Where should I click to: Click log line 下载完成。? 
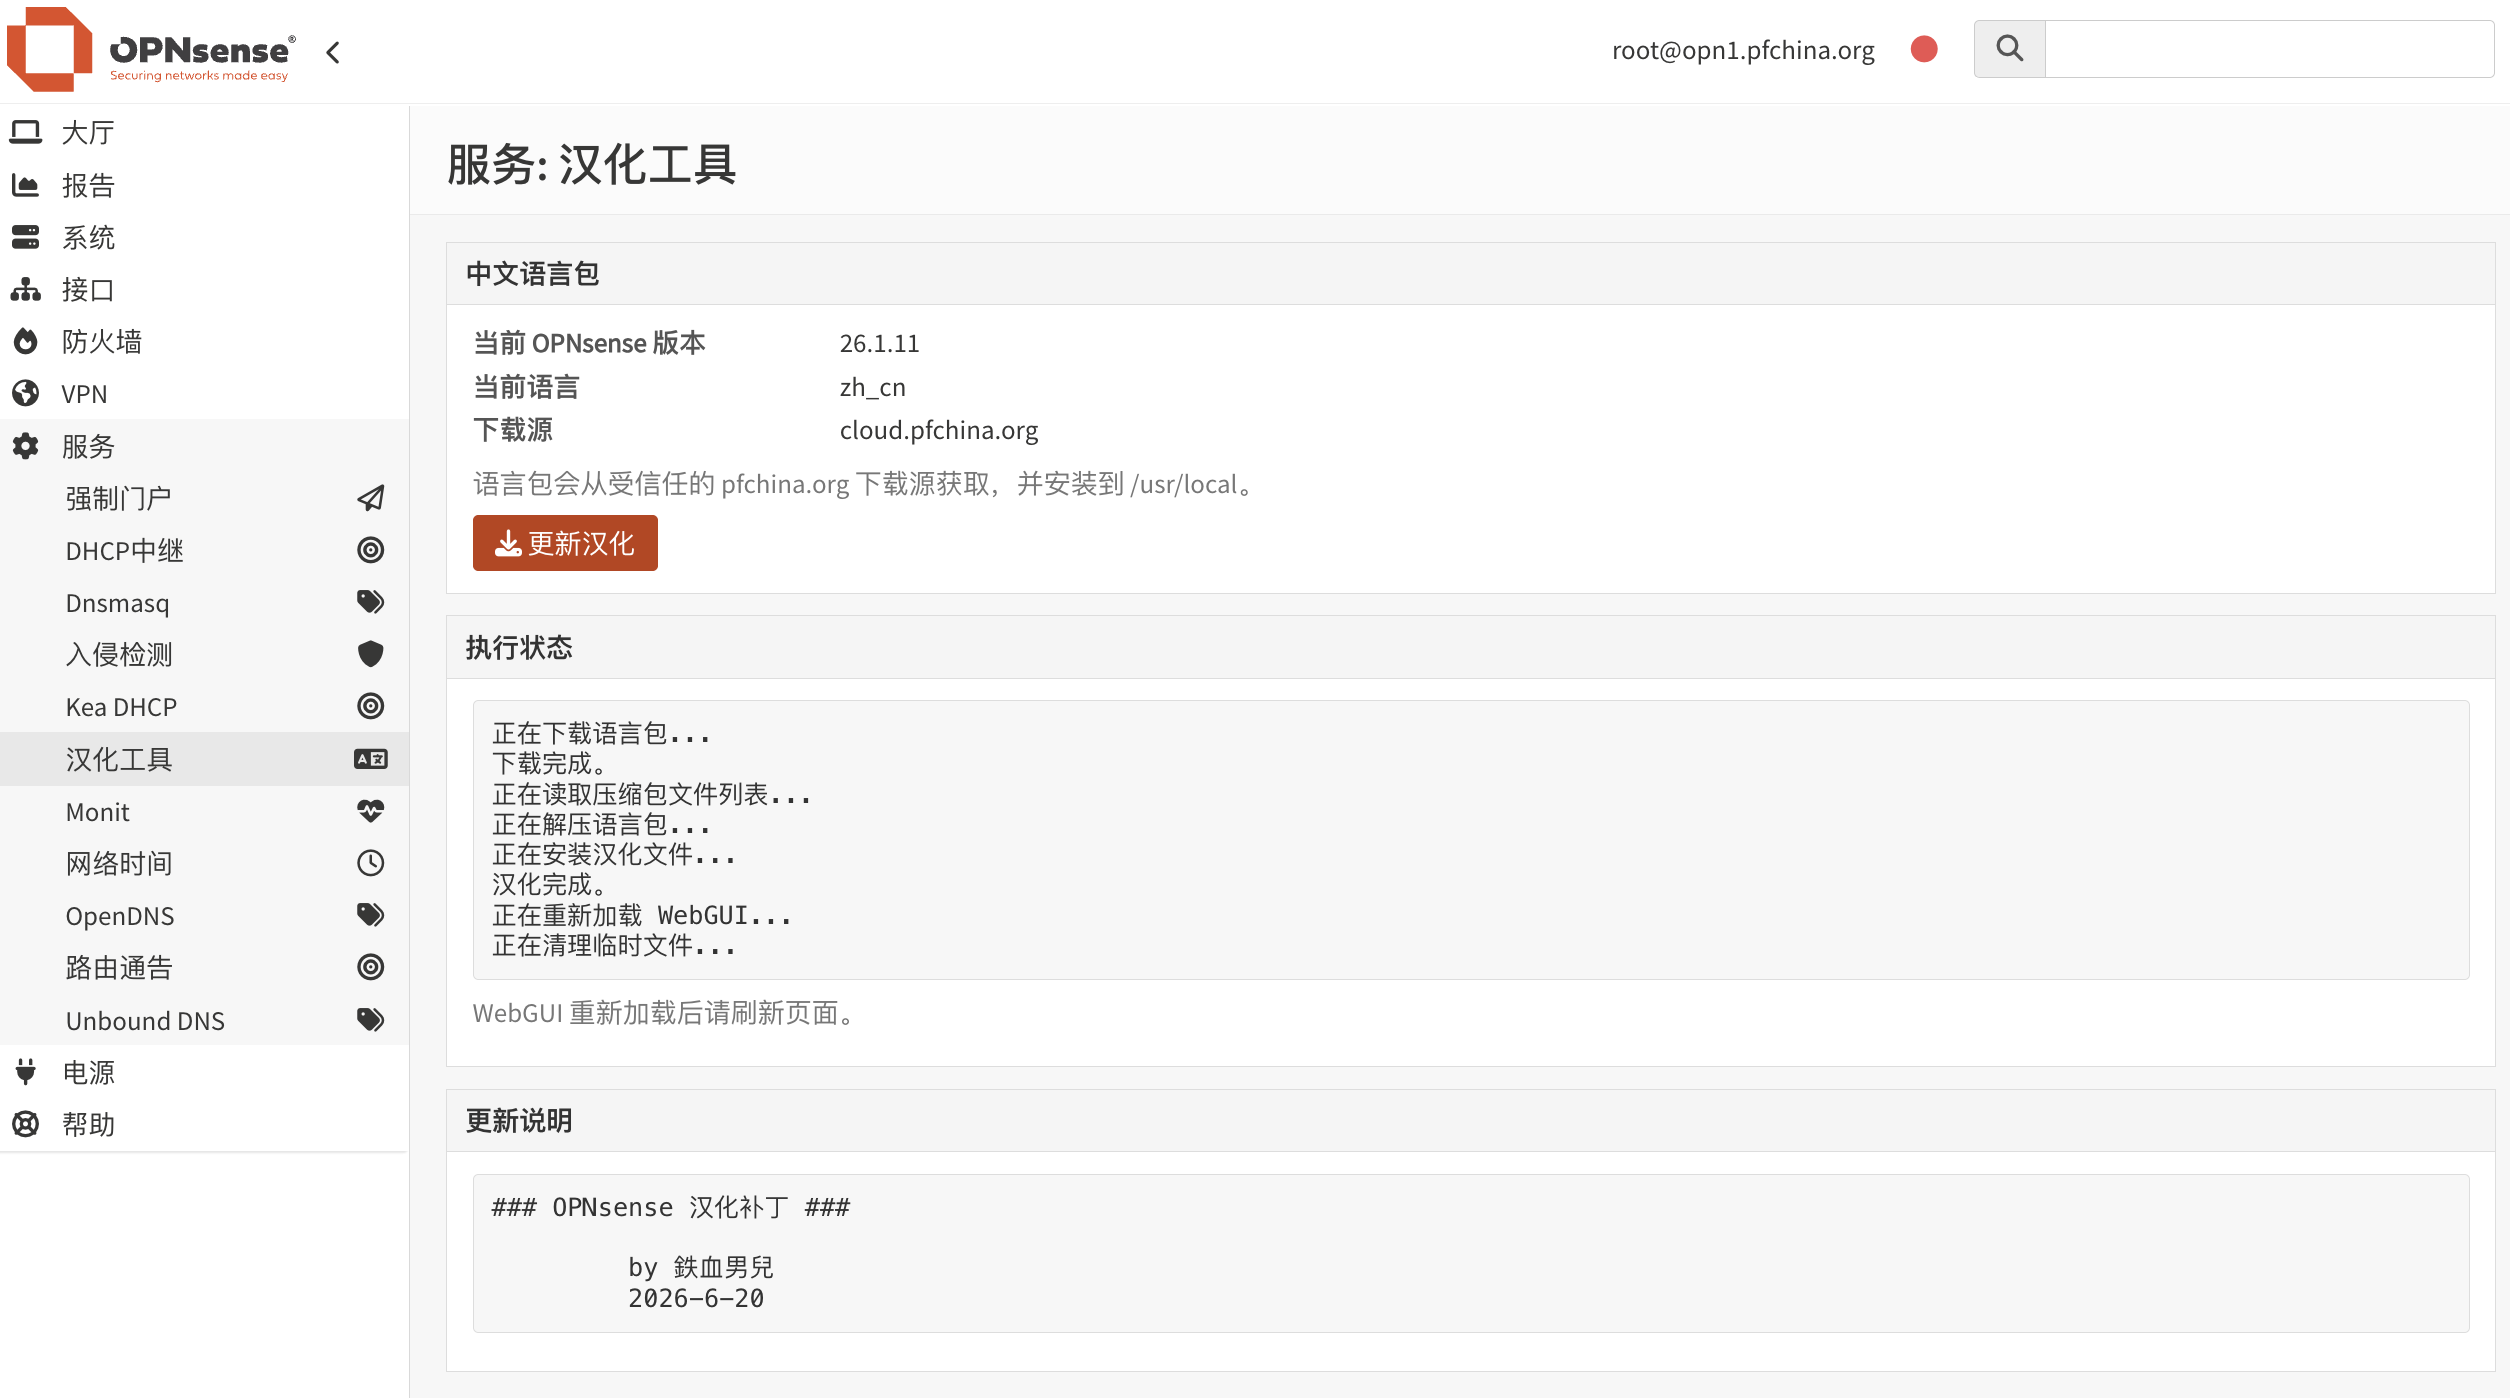point(549,763)
